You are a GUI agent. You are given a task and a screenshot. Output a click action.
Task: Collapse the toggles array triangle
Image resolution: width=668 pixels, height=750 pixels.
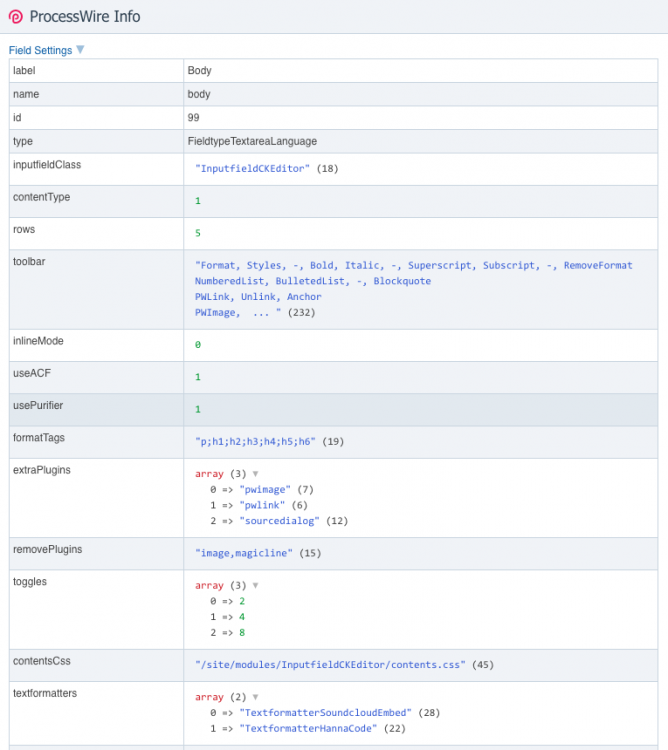click(x=255, y=586)
